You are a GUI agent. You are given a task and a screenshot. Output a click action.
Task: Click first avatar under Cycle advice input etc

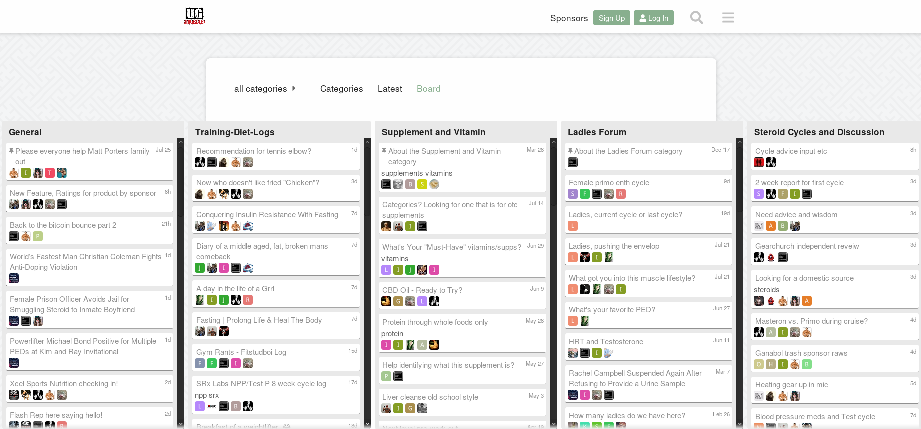(759, 162)
